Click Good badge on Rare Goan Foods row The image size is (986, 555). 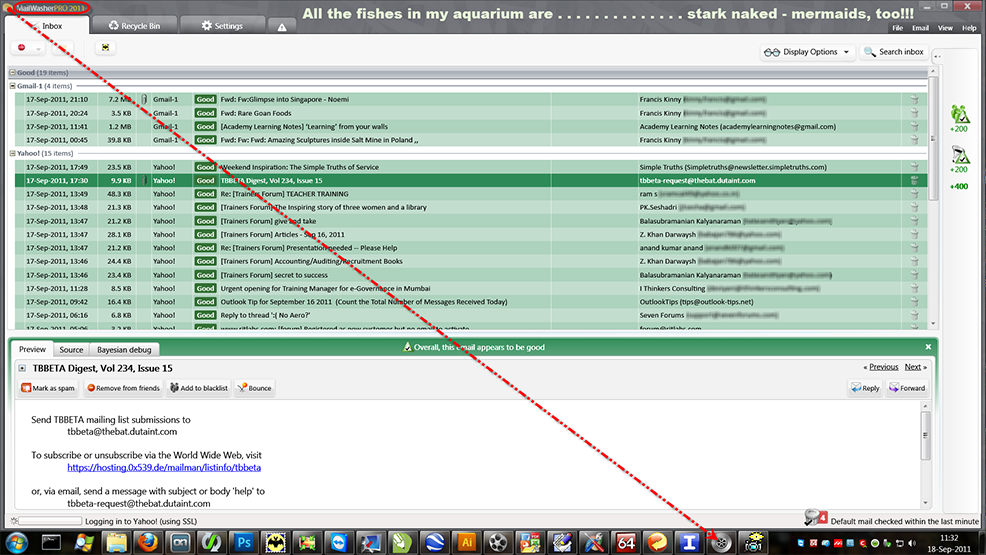click(205, 113)
